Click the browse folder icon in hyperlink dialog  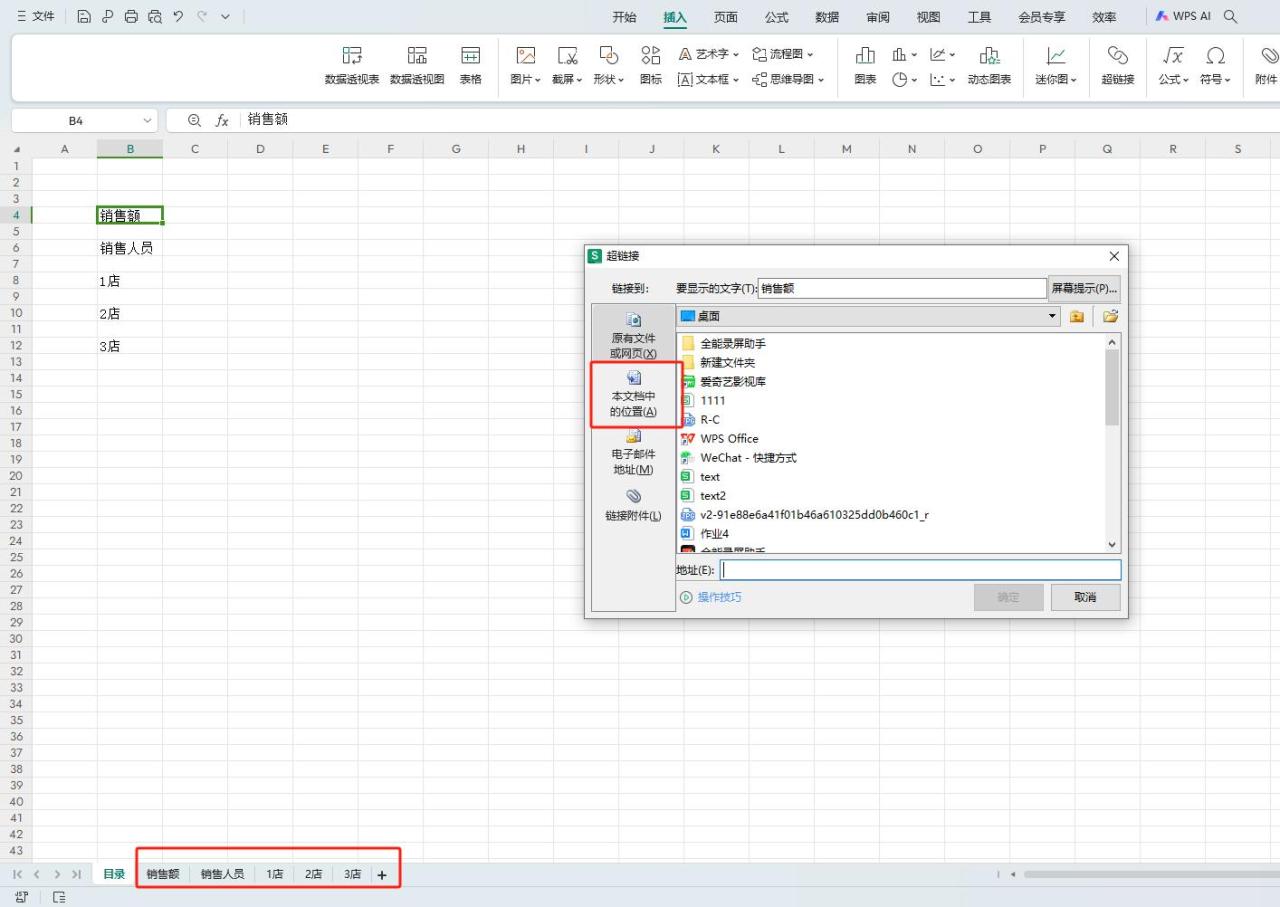pyautogui.click(x=1110, y=316)
